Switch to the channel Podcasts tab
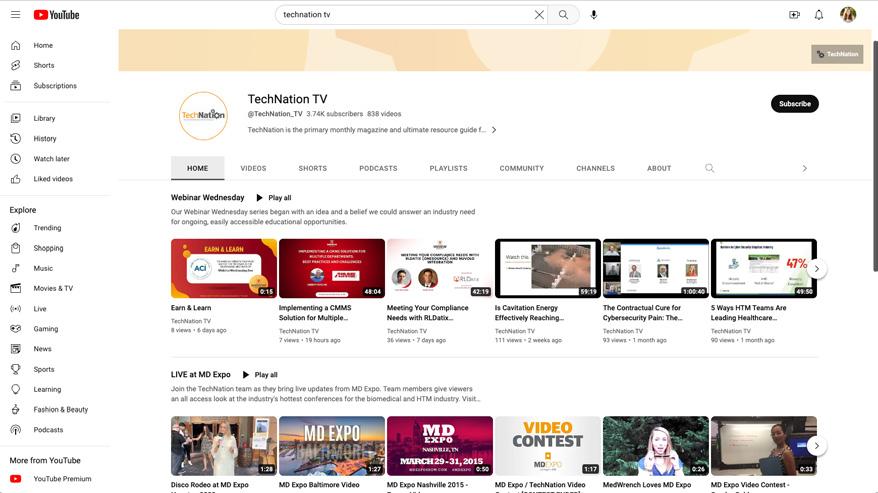The height and width of the screenshot is (493, 878). pyautogui.click(x=378, y=168)
